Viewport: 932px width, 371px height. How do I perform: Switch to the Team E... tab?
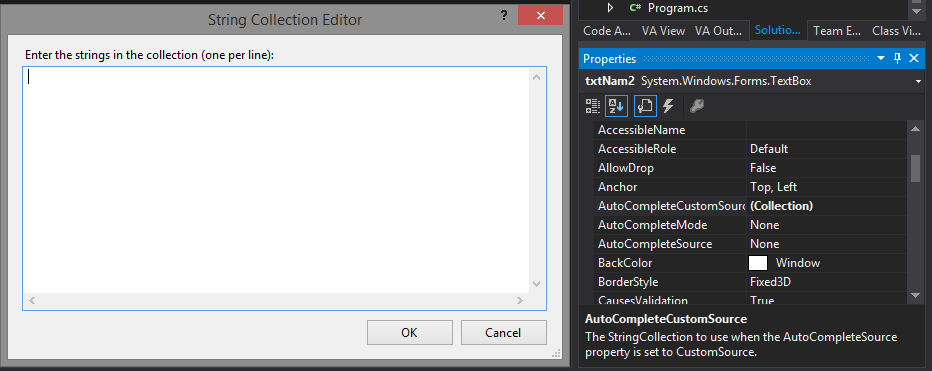coord(837,31)
